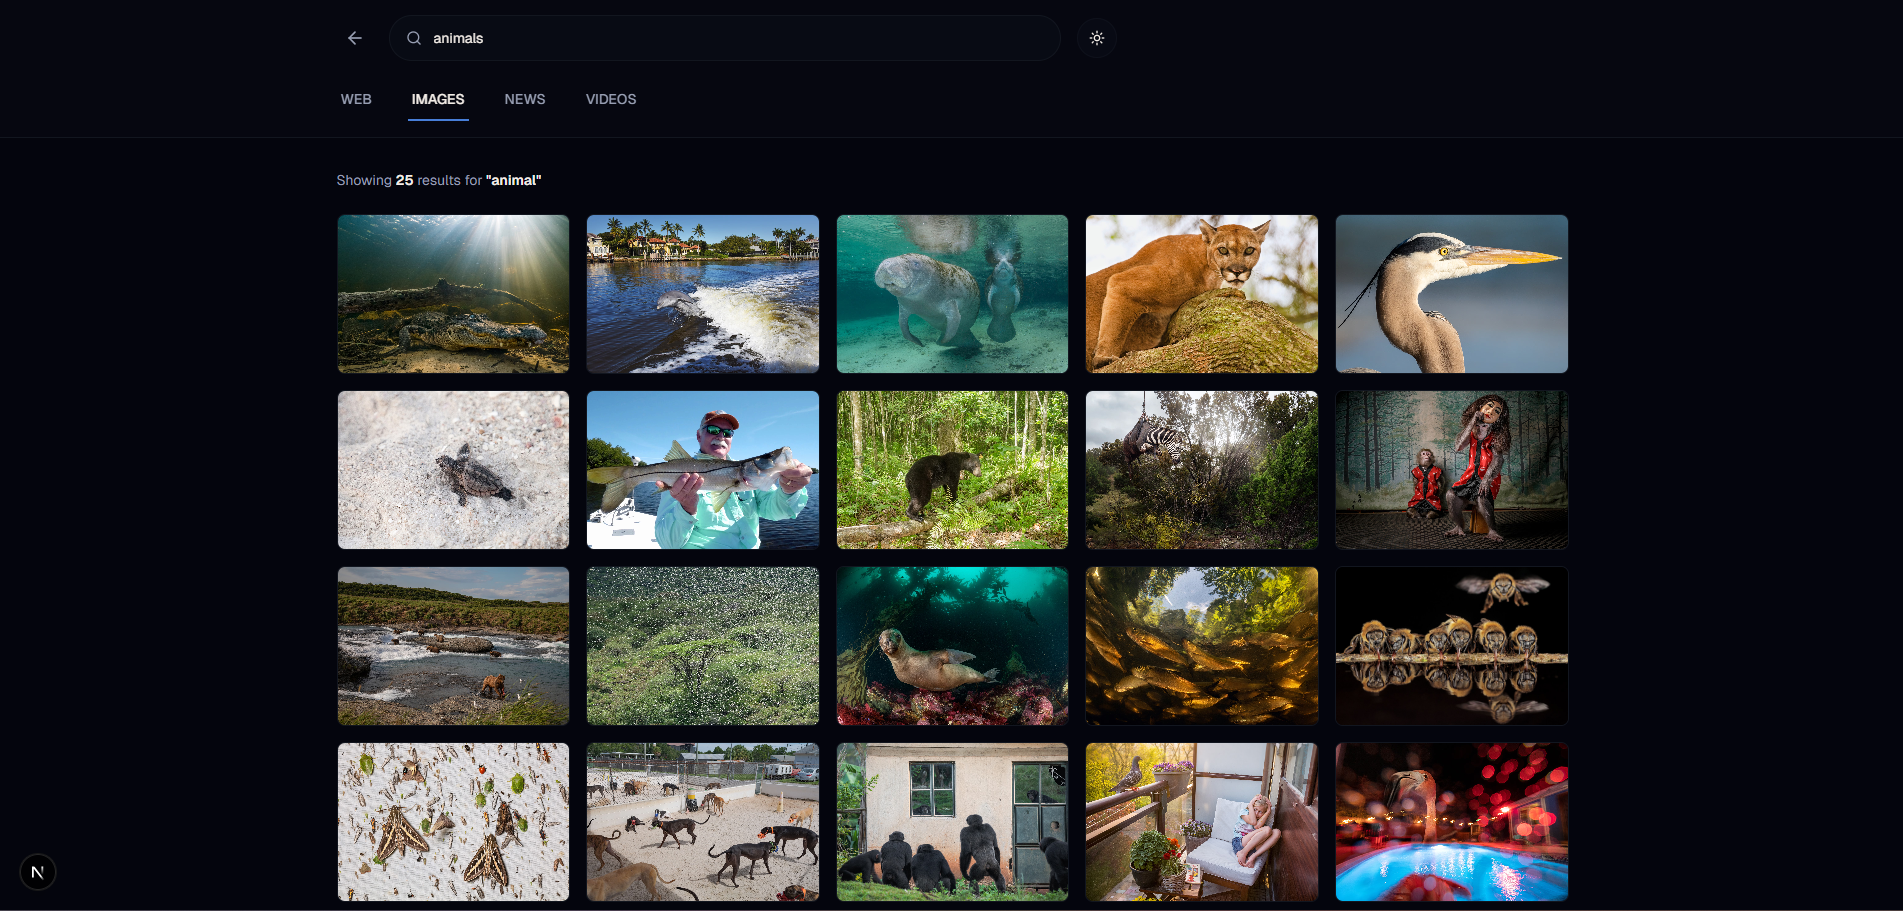Go to the VIDEOS tab

611,99
